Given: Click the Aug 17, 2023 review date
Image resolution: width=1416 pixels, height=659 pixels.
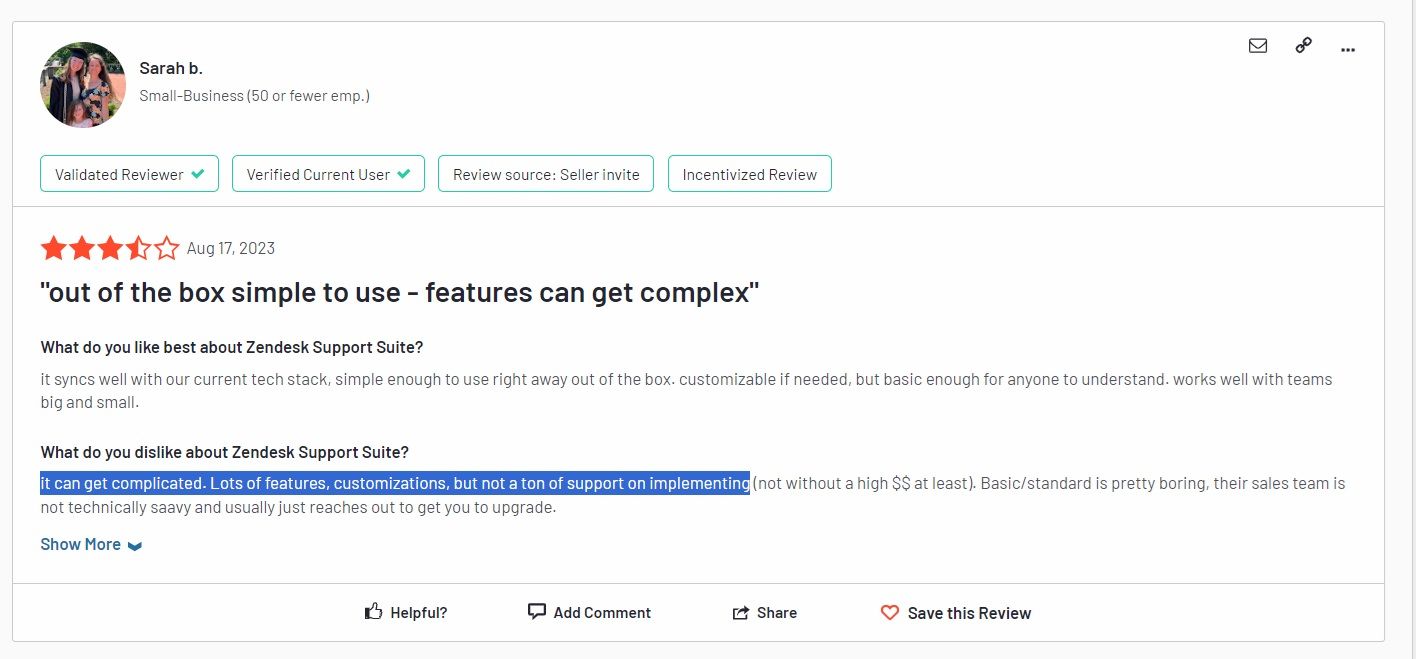Looking at the screenshot, I should [x=231, y=248].
